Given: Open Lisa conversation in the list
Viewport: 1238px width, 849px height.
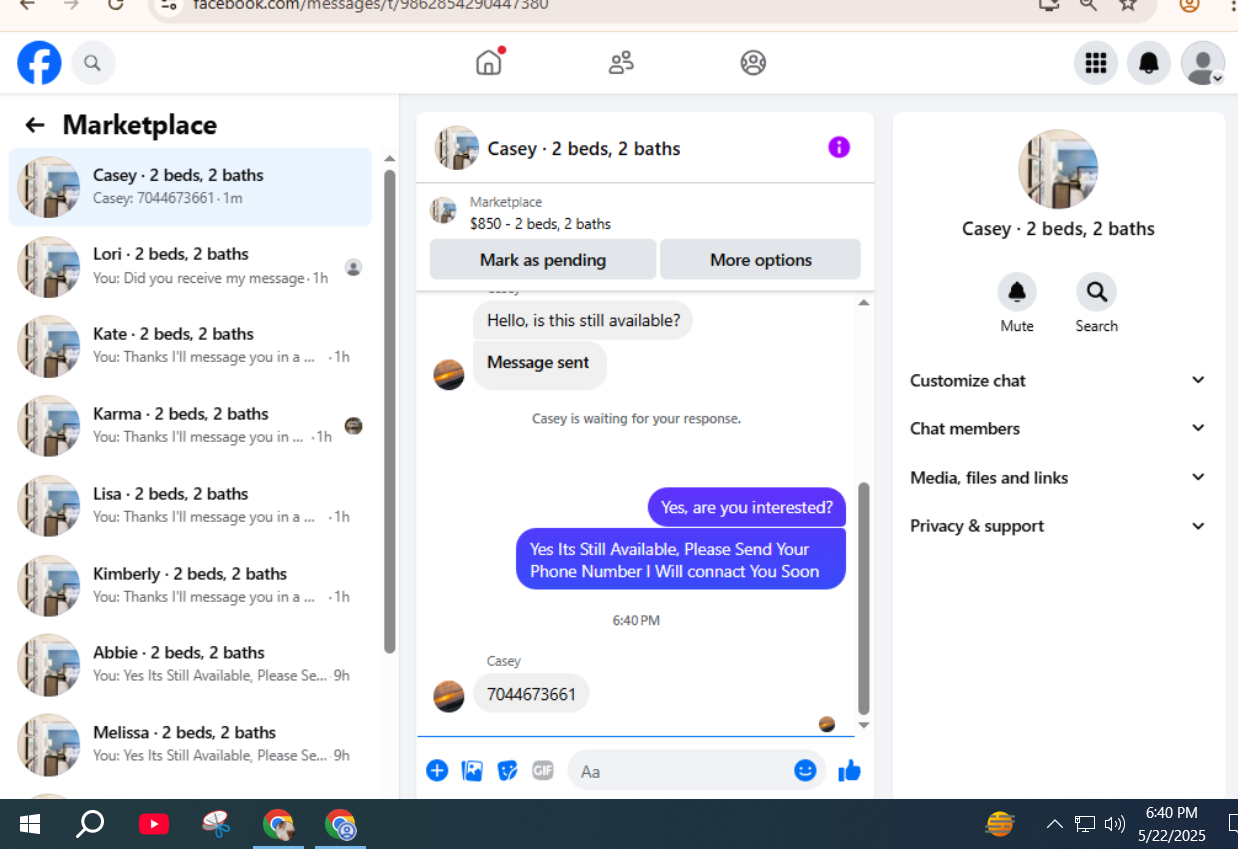Looking at the screenshot, I should pos(190,506).
